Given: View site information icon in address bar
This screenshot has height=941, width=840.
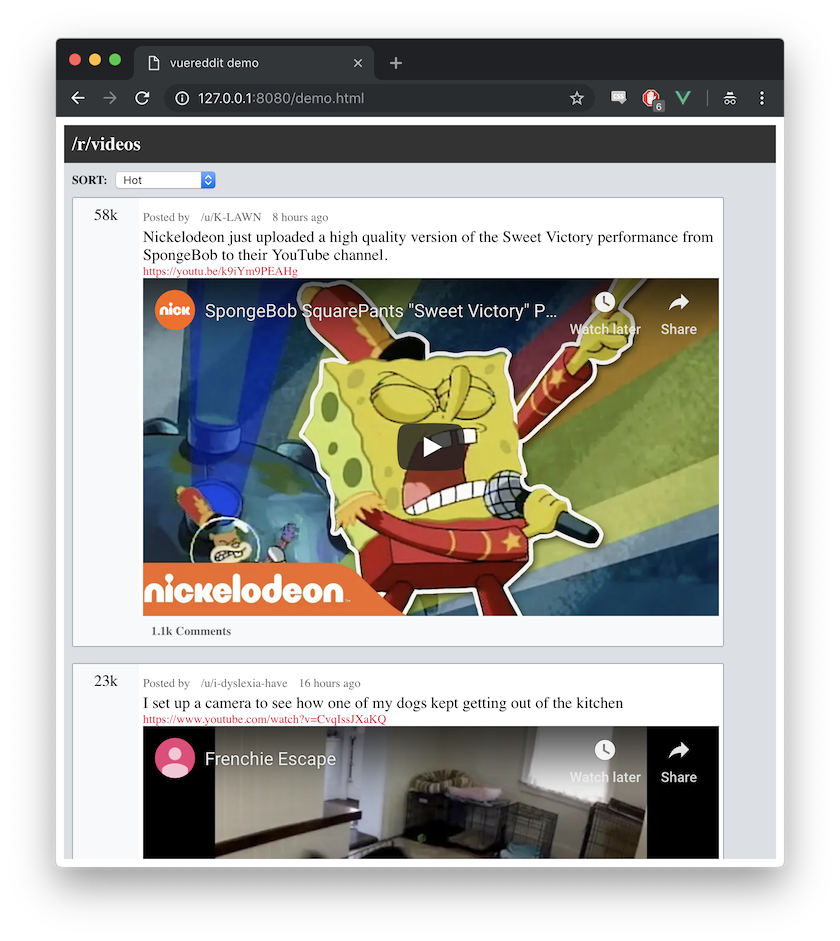Looking at the screenshot, I should coord(182,98).
